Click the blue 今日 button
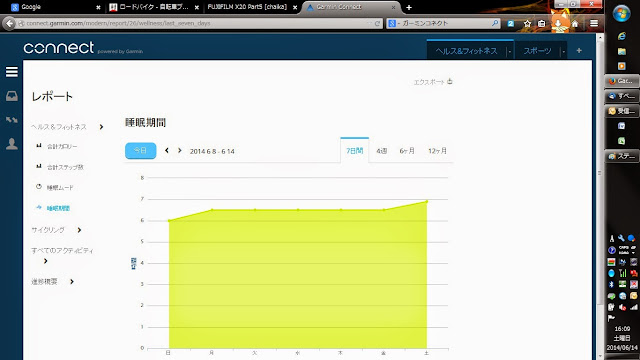The width and height of the screenshot is (640, 360). (140, 151)
